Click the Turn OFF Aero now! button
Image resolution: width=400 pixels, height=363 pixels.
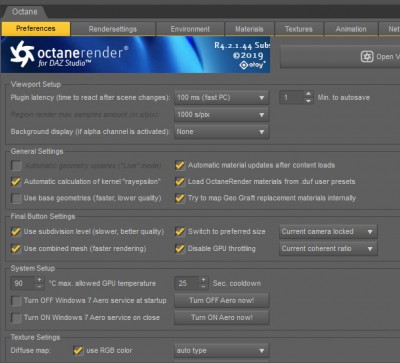click(222, 300)
